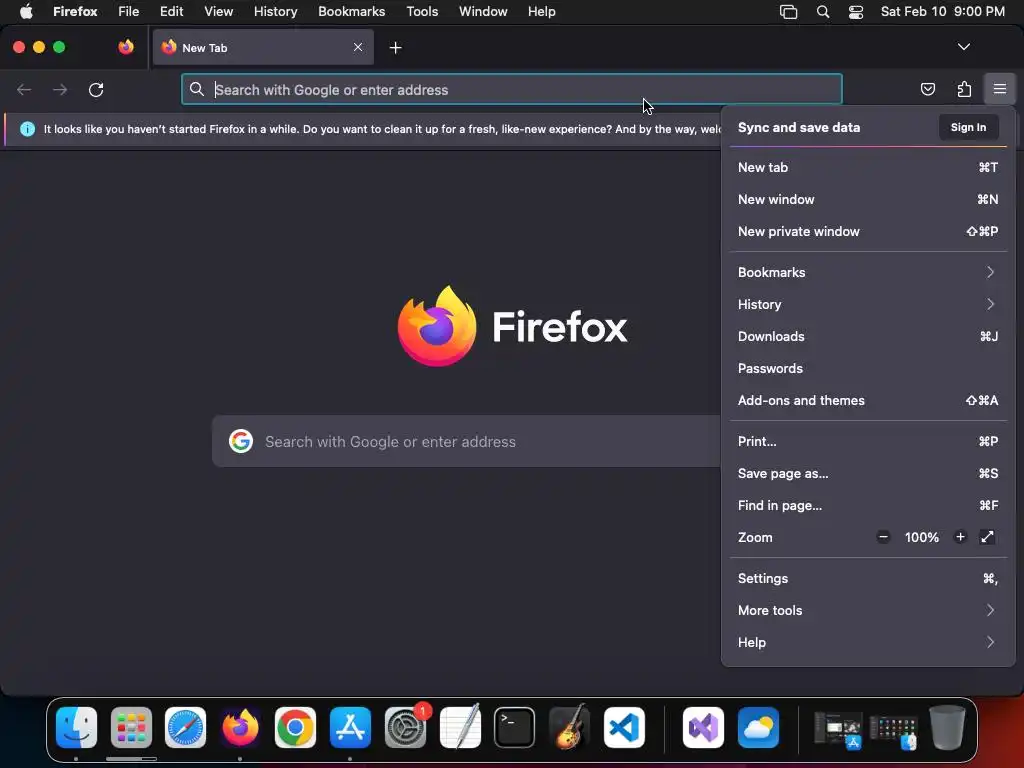The height and width of the screenshot is (768, 1024).
Task: Choose Print... from the menu
Action: tap(868, 441)
